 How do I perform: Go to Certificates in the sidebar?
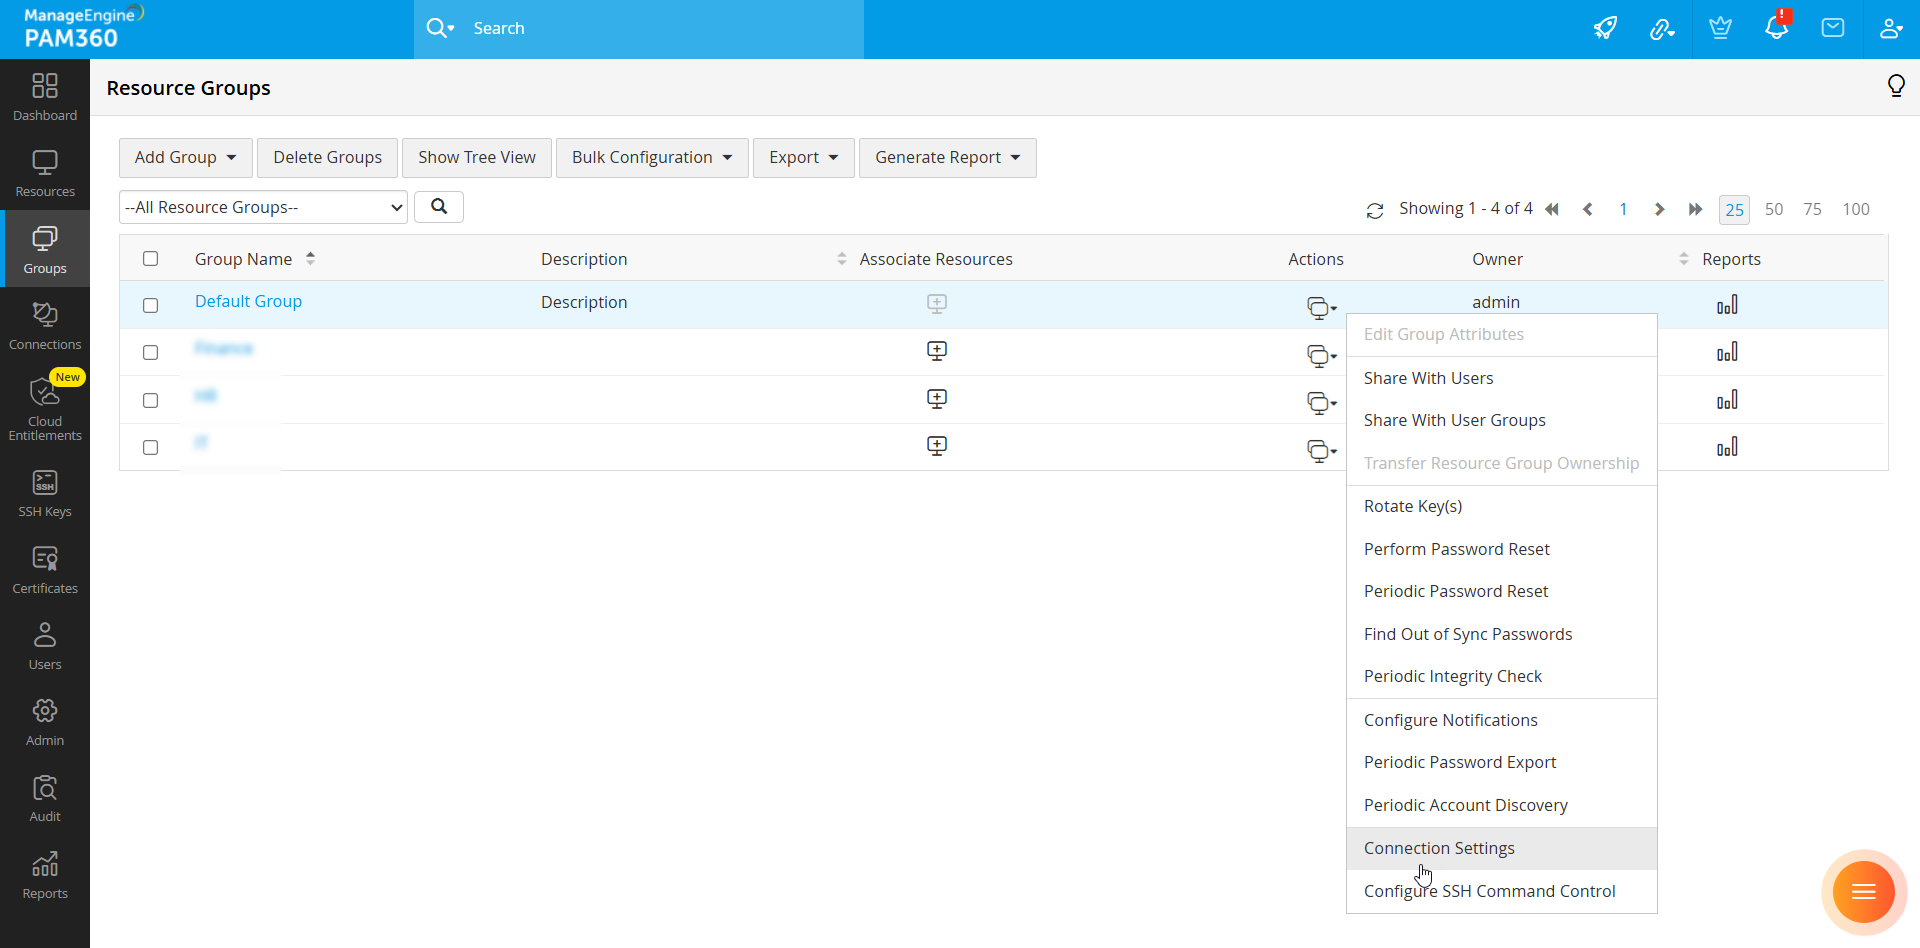click(x=45, y=571)
